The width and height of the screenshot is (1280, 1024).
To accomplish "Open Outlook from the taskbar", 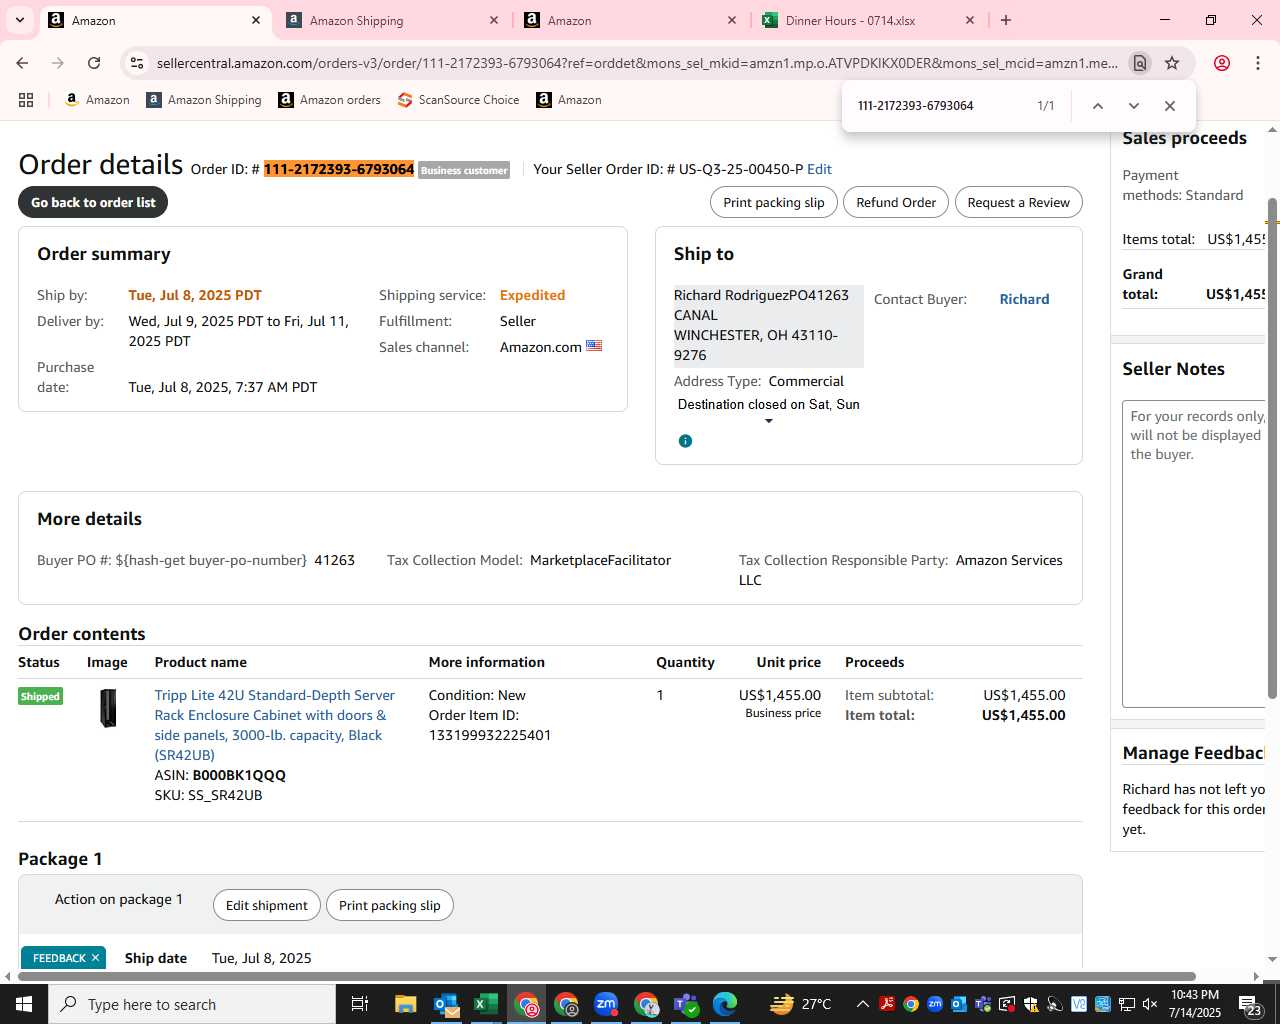I will pos(446,1004).
